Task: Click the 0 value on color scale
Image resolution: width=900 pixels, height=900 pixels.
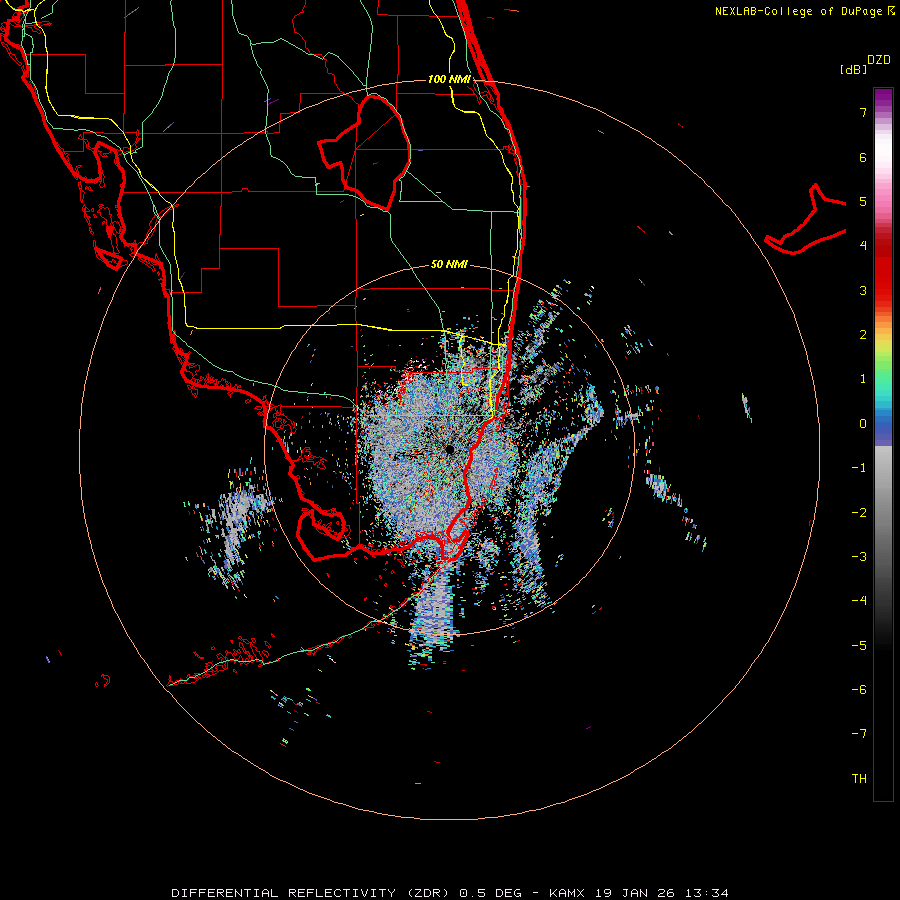Action: pyautogui.click(x=863, y=424)
